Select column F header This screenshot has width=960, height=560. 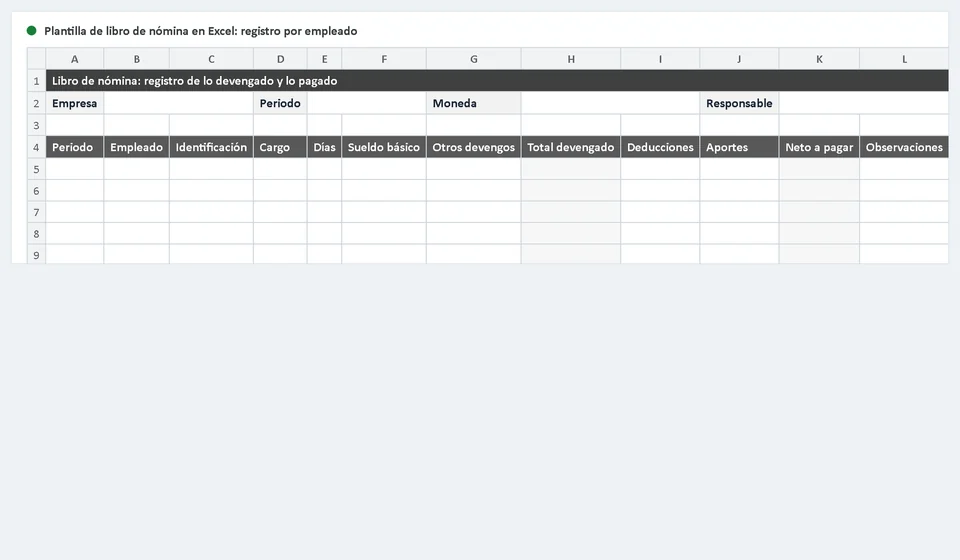point(384,59)
